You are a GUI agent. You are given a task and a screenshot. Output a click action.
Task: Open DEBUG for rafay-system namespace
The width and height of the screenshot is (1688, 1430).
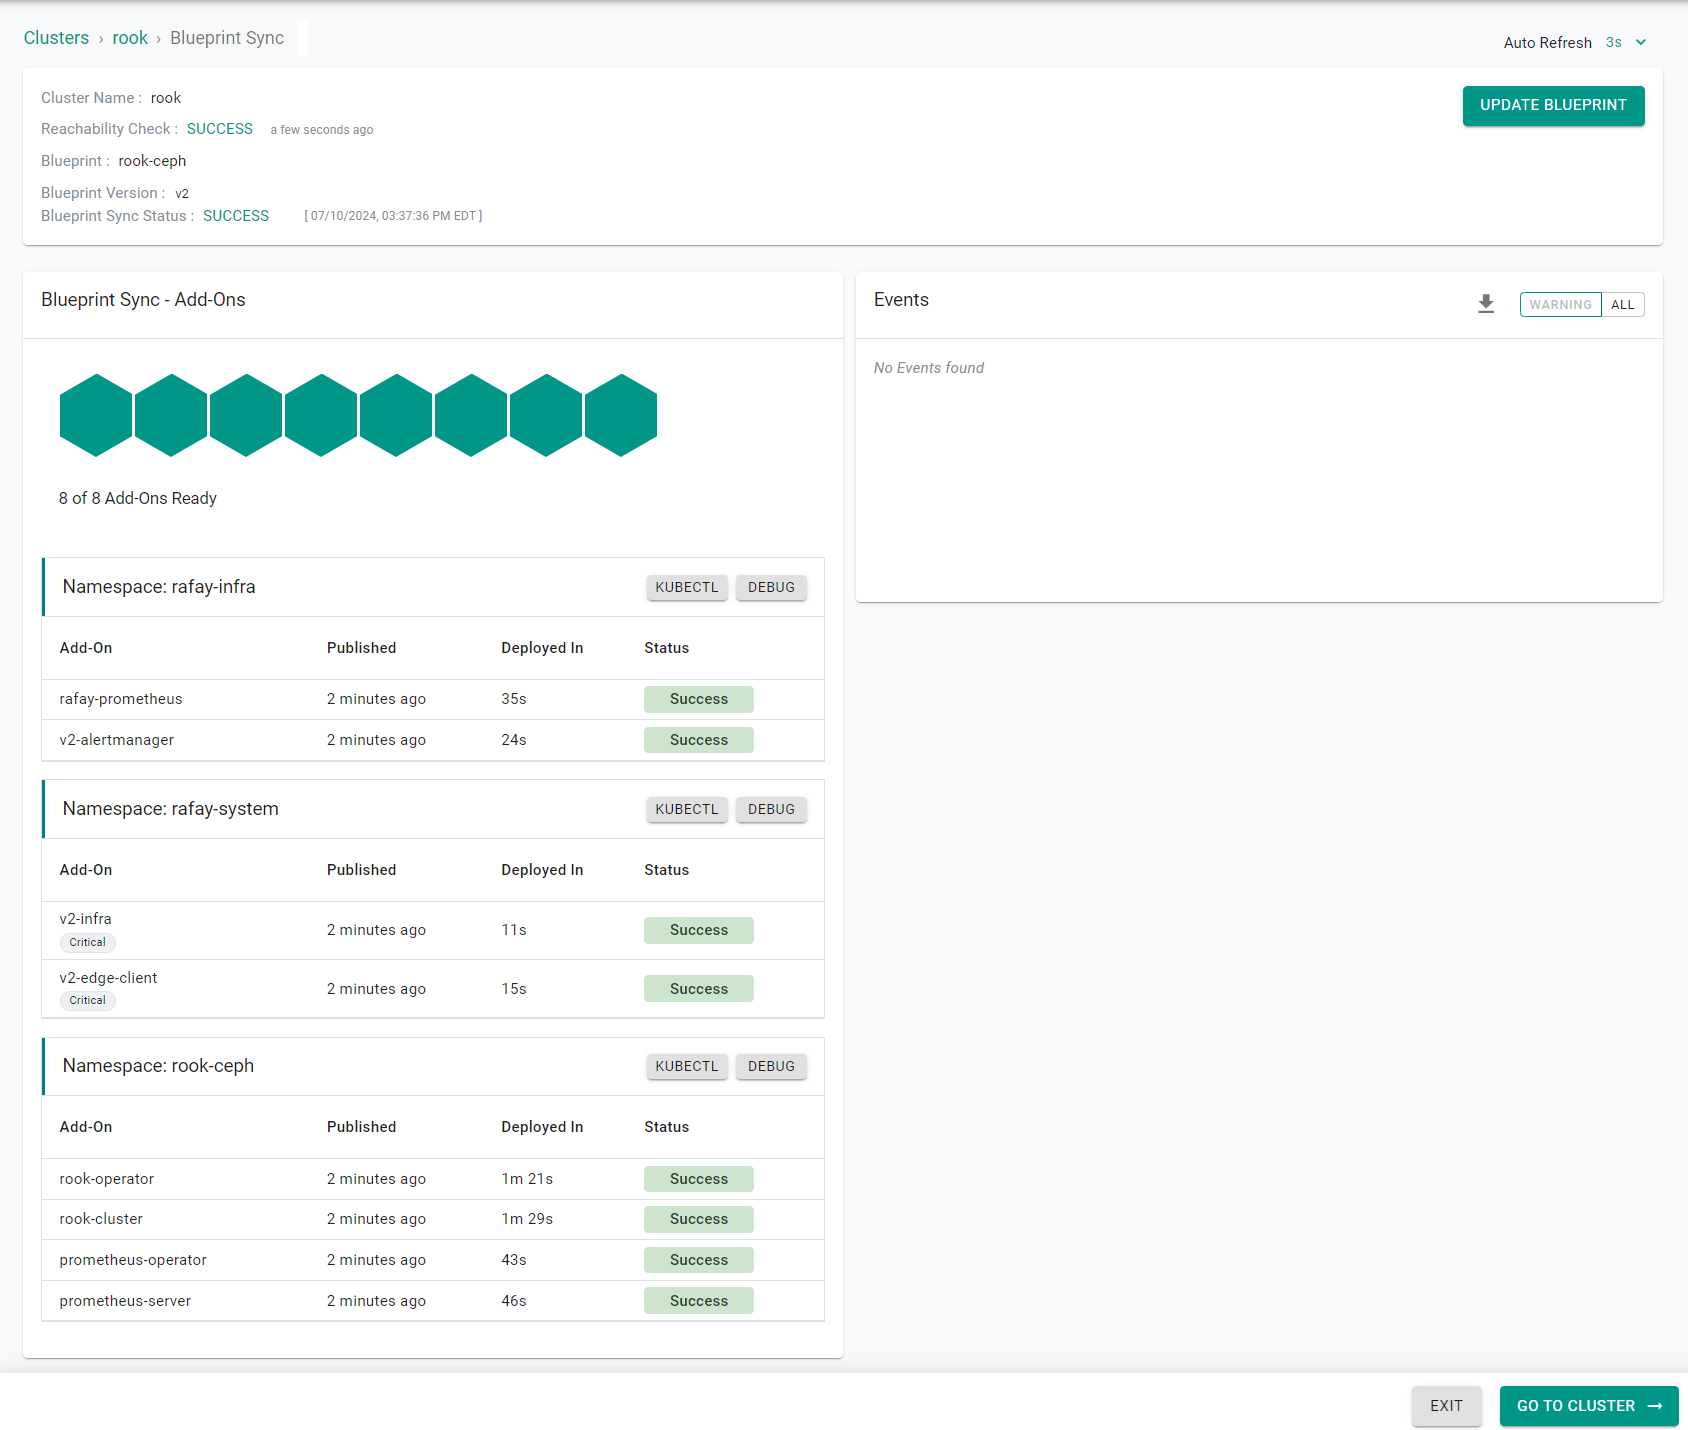(771, 809)
